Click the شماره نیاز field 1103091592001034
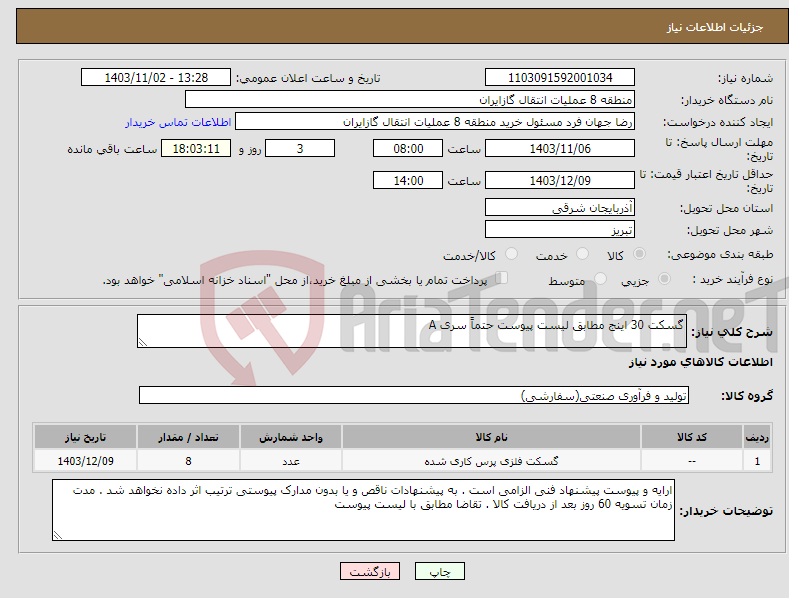 pos(560,78)
